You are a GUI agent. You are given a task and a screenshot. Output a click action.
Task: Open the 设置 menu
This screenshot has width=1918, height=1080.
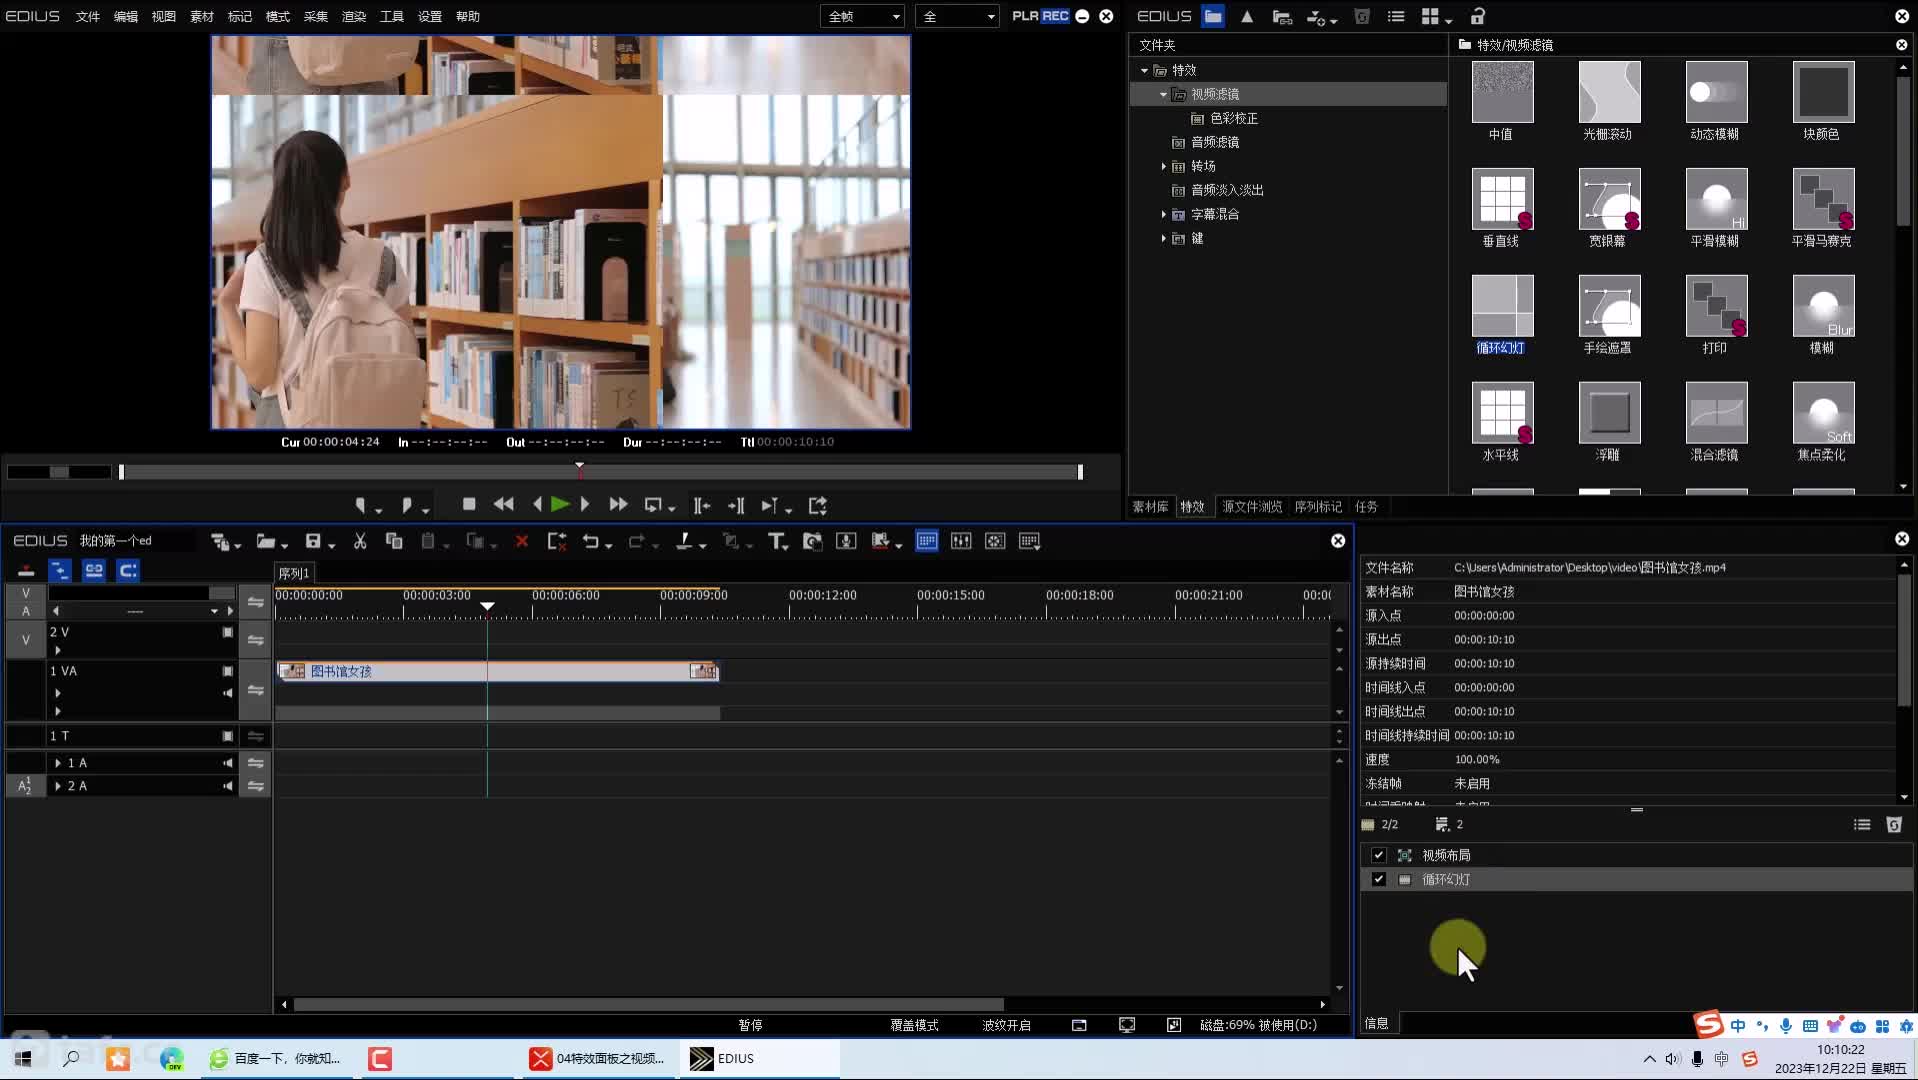point(430,16)
